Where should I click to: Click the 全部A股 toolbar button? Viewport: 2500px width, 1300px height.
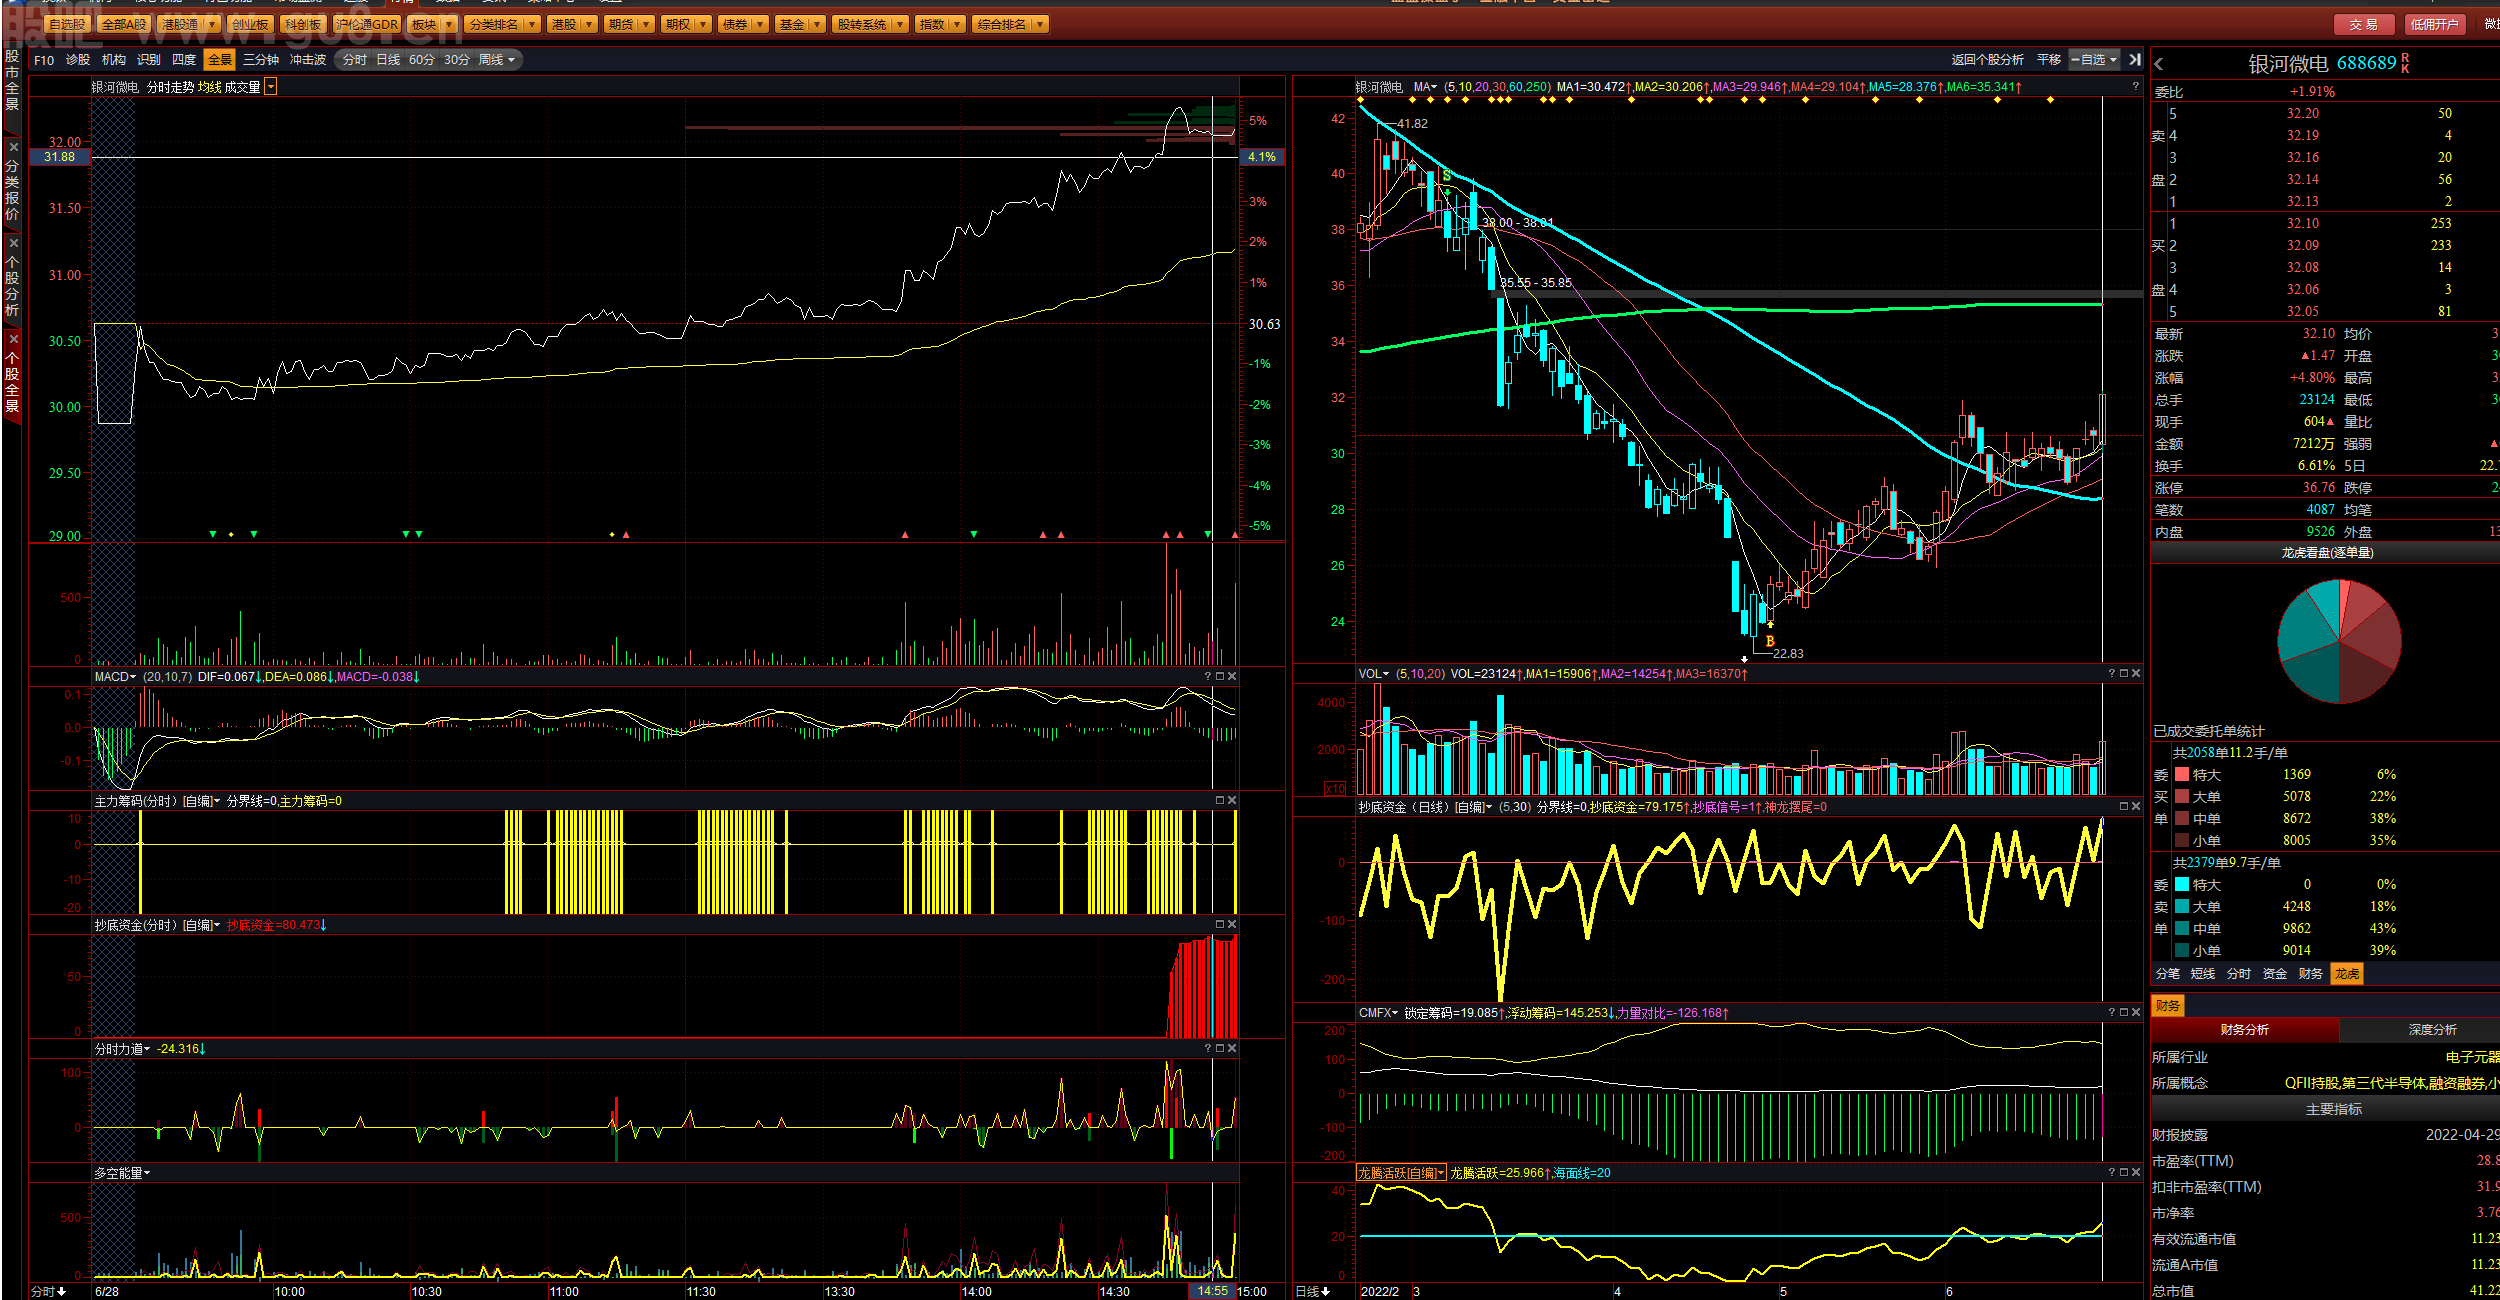click(x=124, y=24)
